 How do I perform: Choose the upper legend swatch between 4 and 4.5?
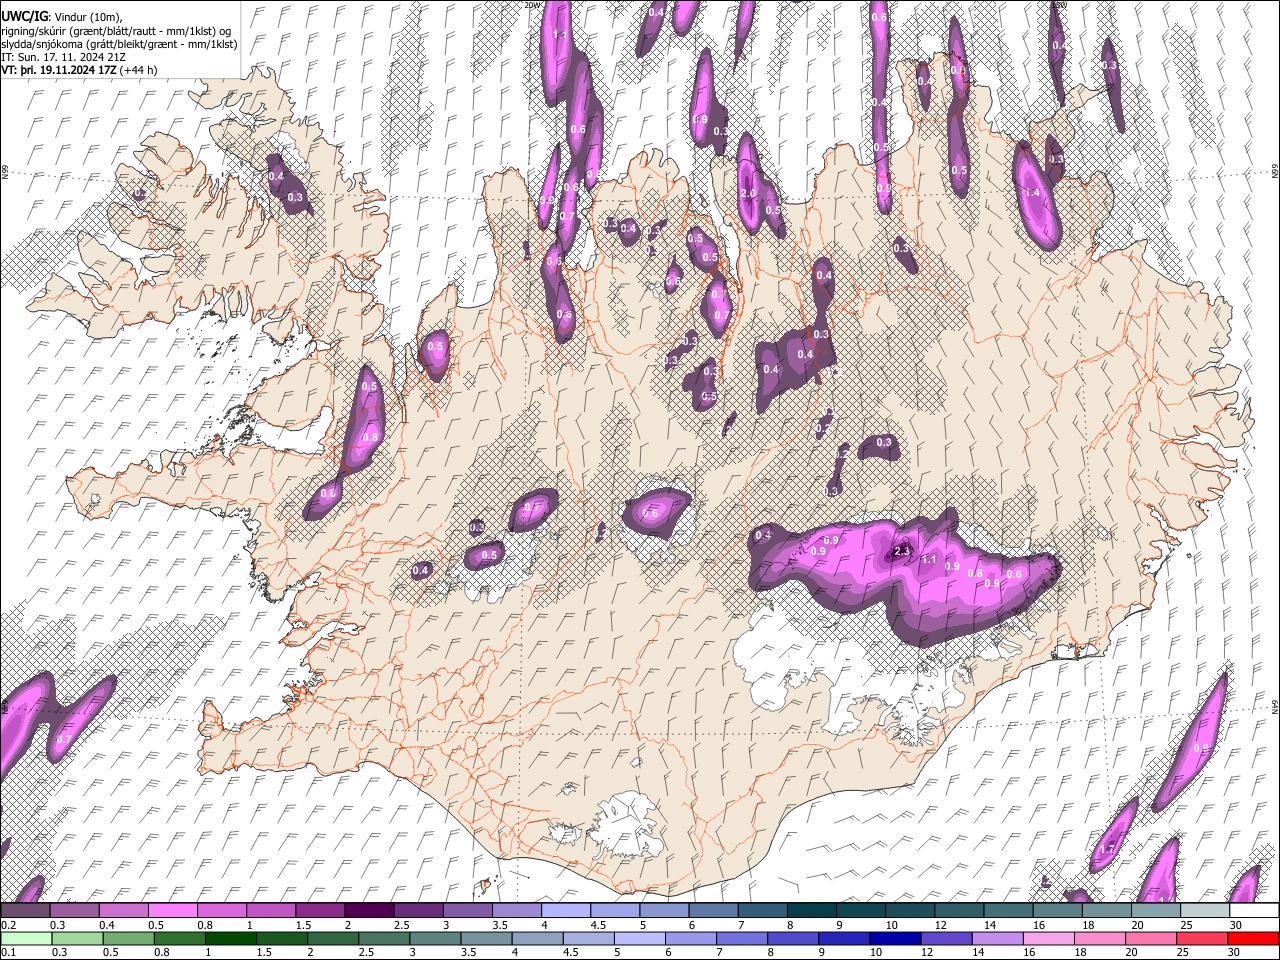566,911
